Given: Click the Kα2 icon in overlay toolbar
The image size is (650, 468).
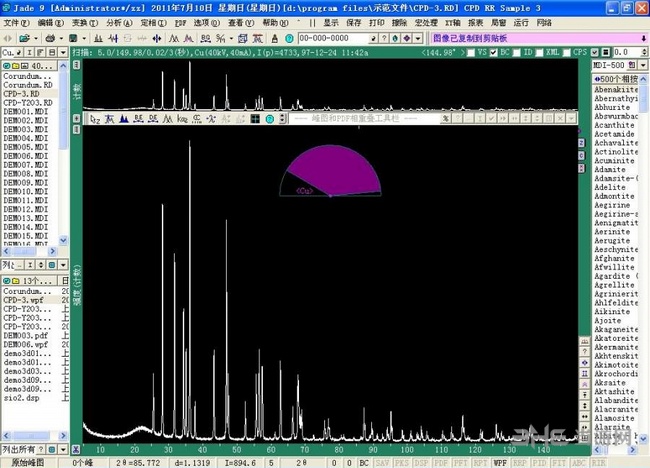Looking at the screenshot, I should click(183, 119).
